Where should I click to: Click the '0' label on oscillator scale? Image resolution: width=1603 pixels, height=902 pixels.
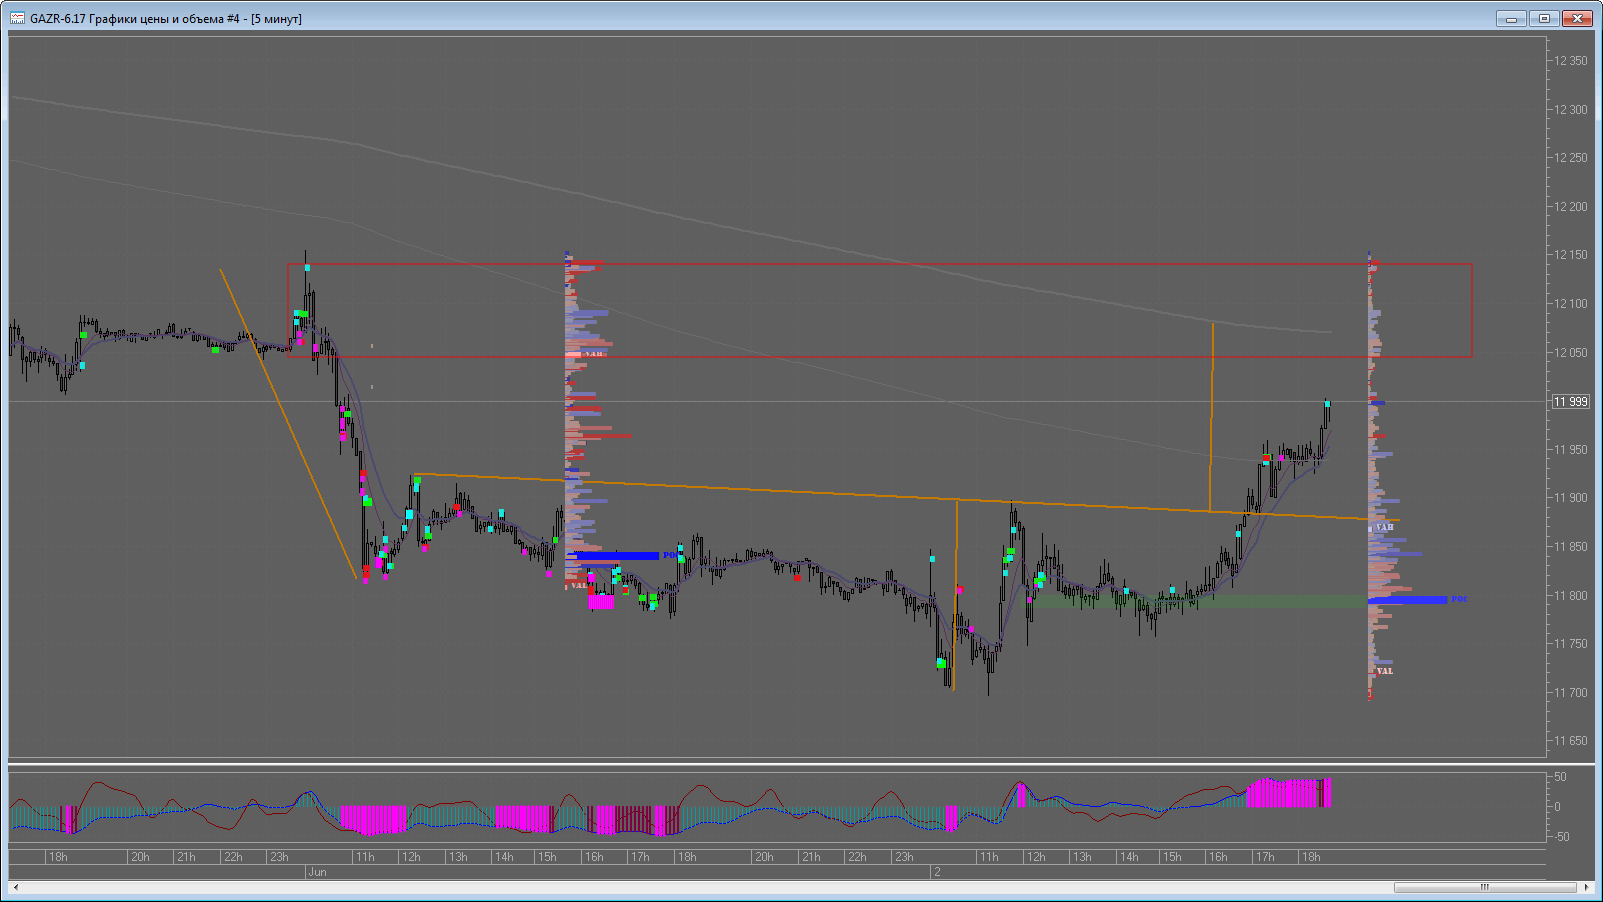pos(1557,807)
